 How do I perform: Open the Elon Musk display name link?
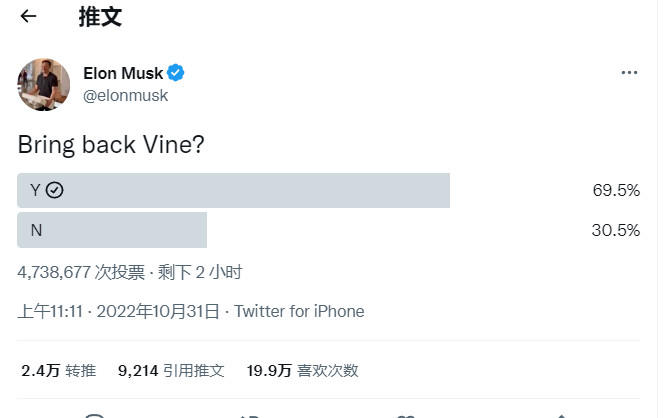point(123,73)
